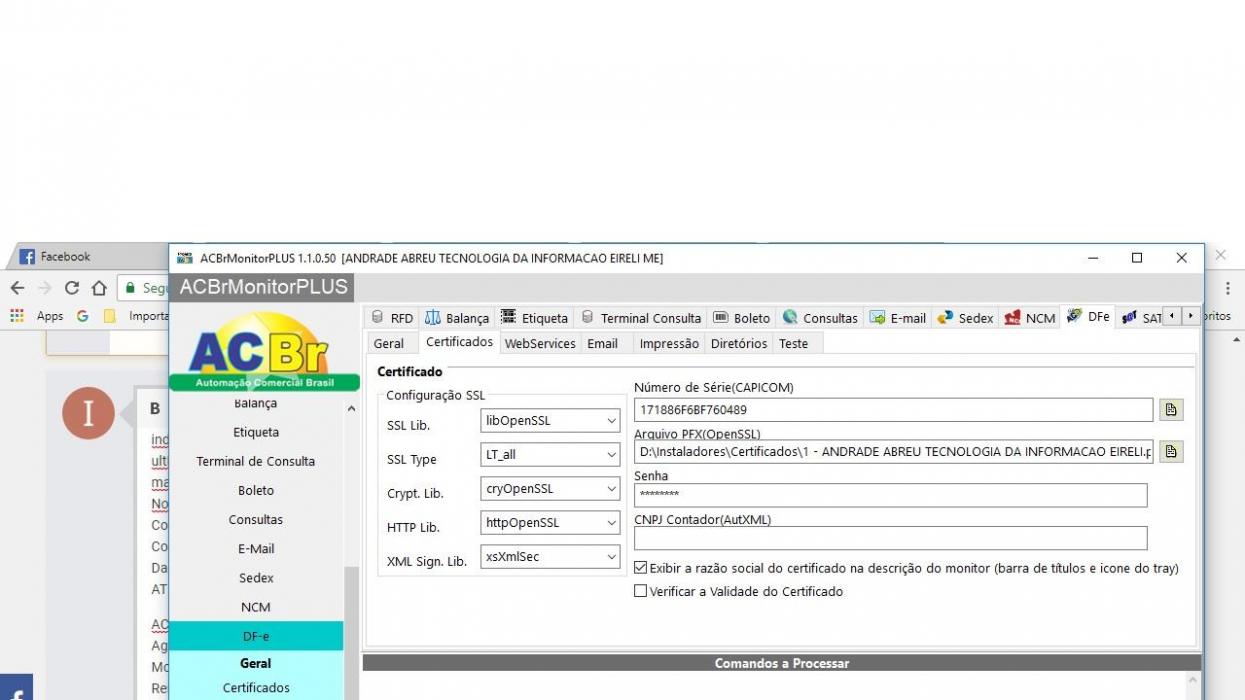Viewport: 1245px width, 700px height.
Task: Click the Arquivo PFX path field
Action: pos(893,452)
